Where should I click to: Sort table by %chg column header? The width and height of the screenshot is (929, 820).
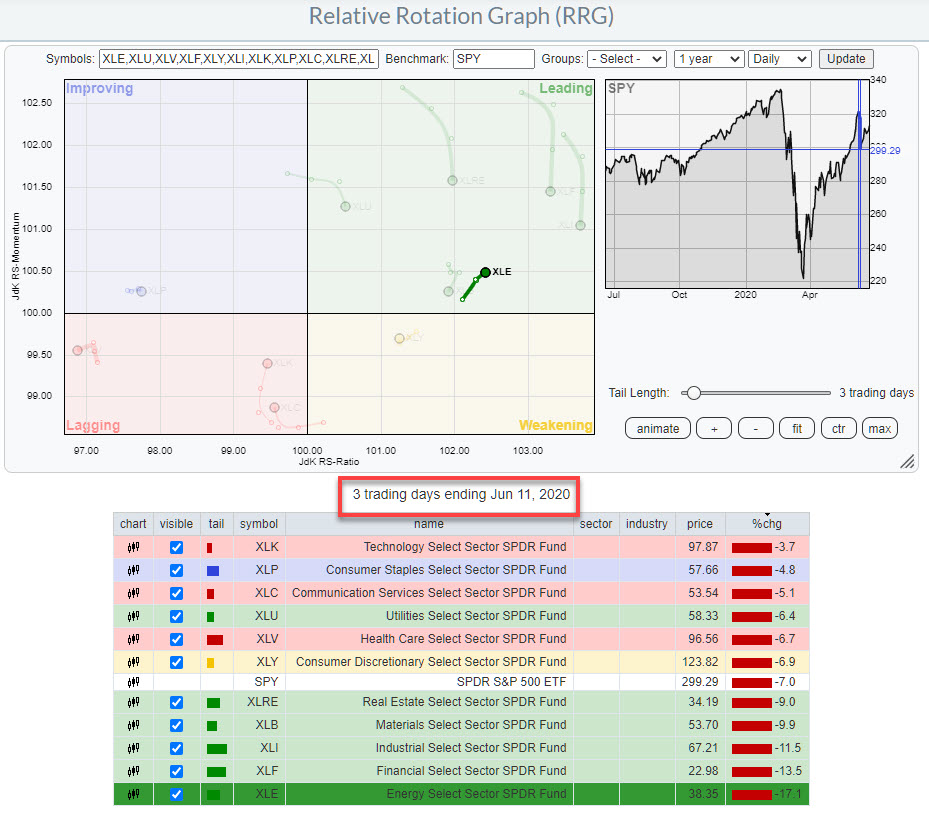(x=768, y=524)
